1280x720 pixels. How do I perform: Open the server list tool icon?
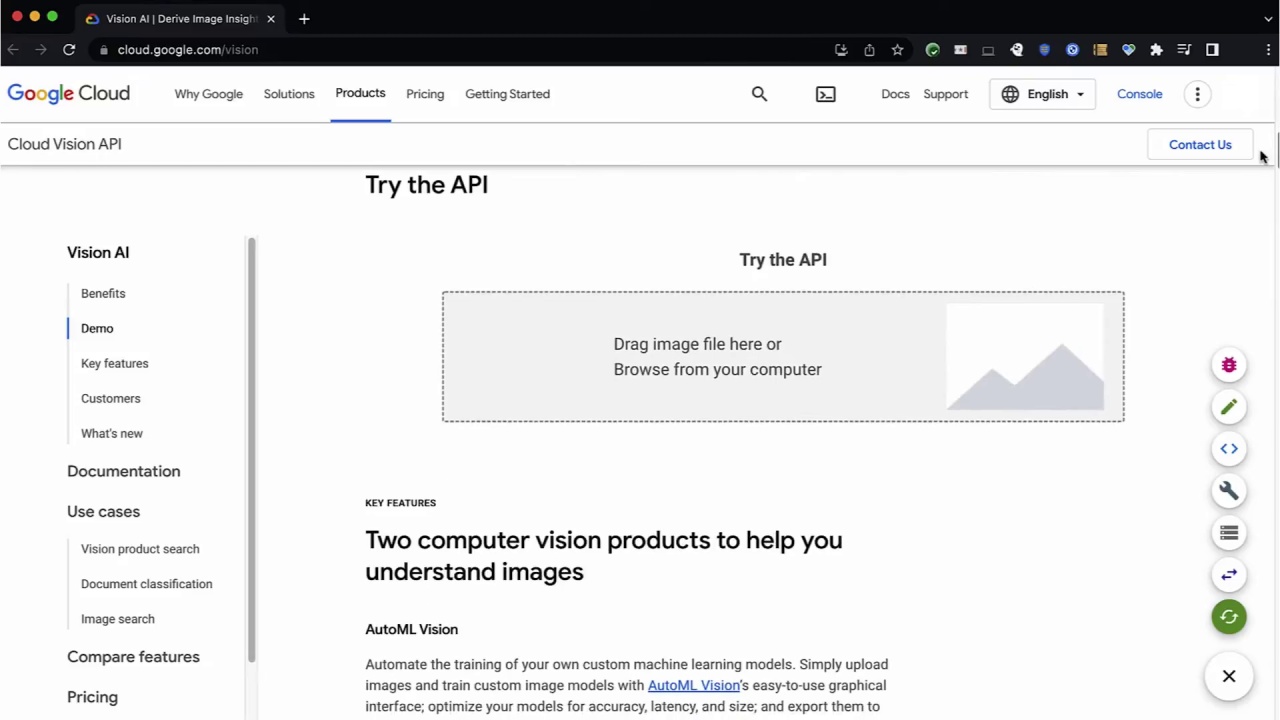[1229, 532]
